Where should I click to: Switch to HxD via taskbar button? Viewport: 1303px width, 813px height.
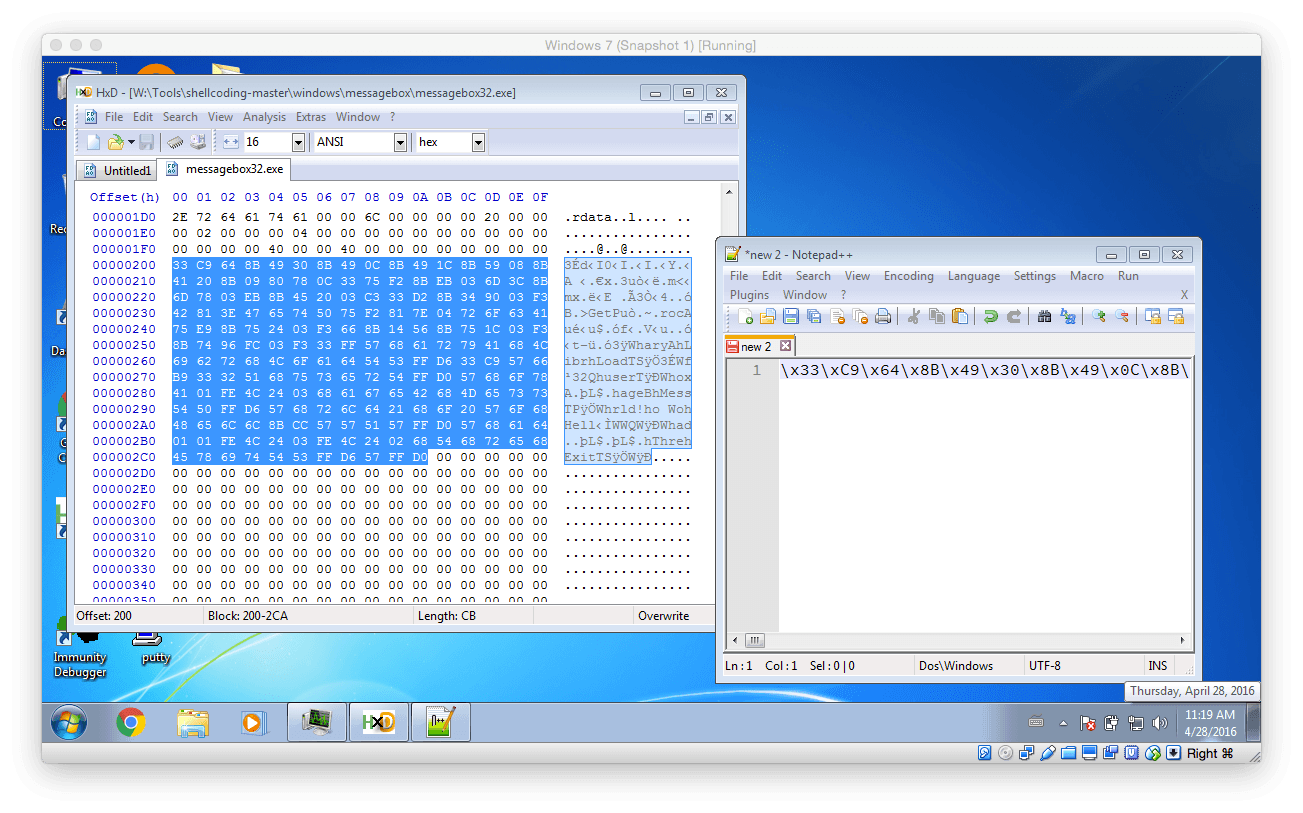coord(379,722)
